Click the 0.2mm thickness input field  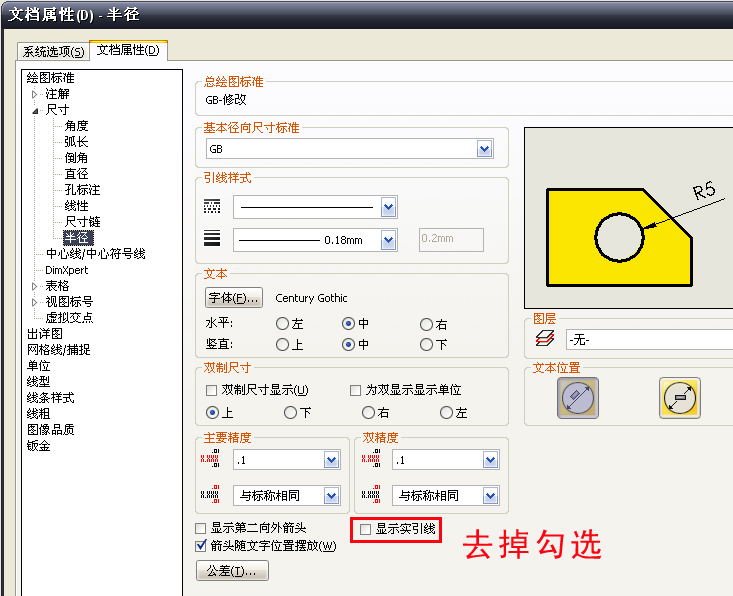pyautogui.click(x=451, y=239)
